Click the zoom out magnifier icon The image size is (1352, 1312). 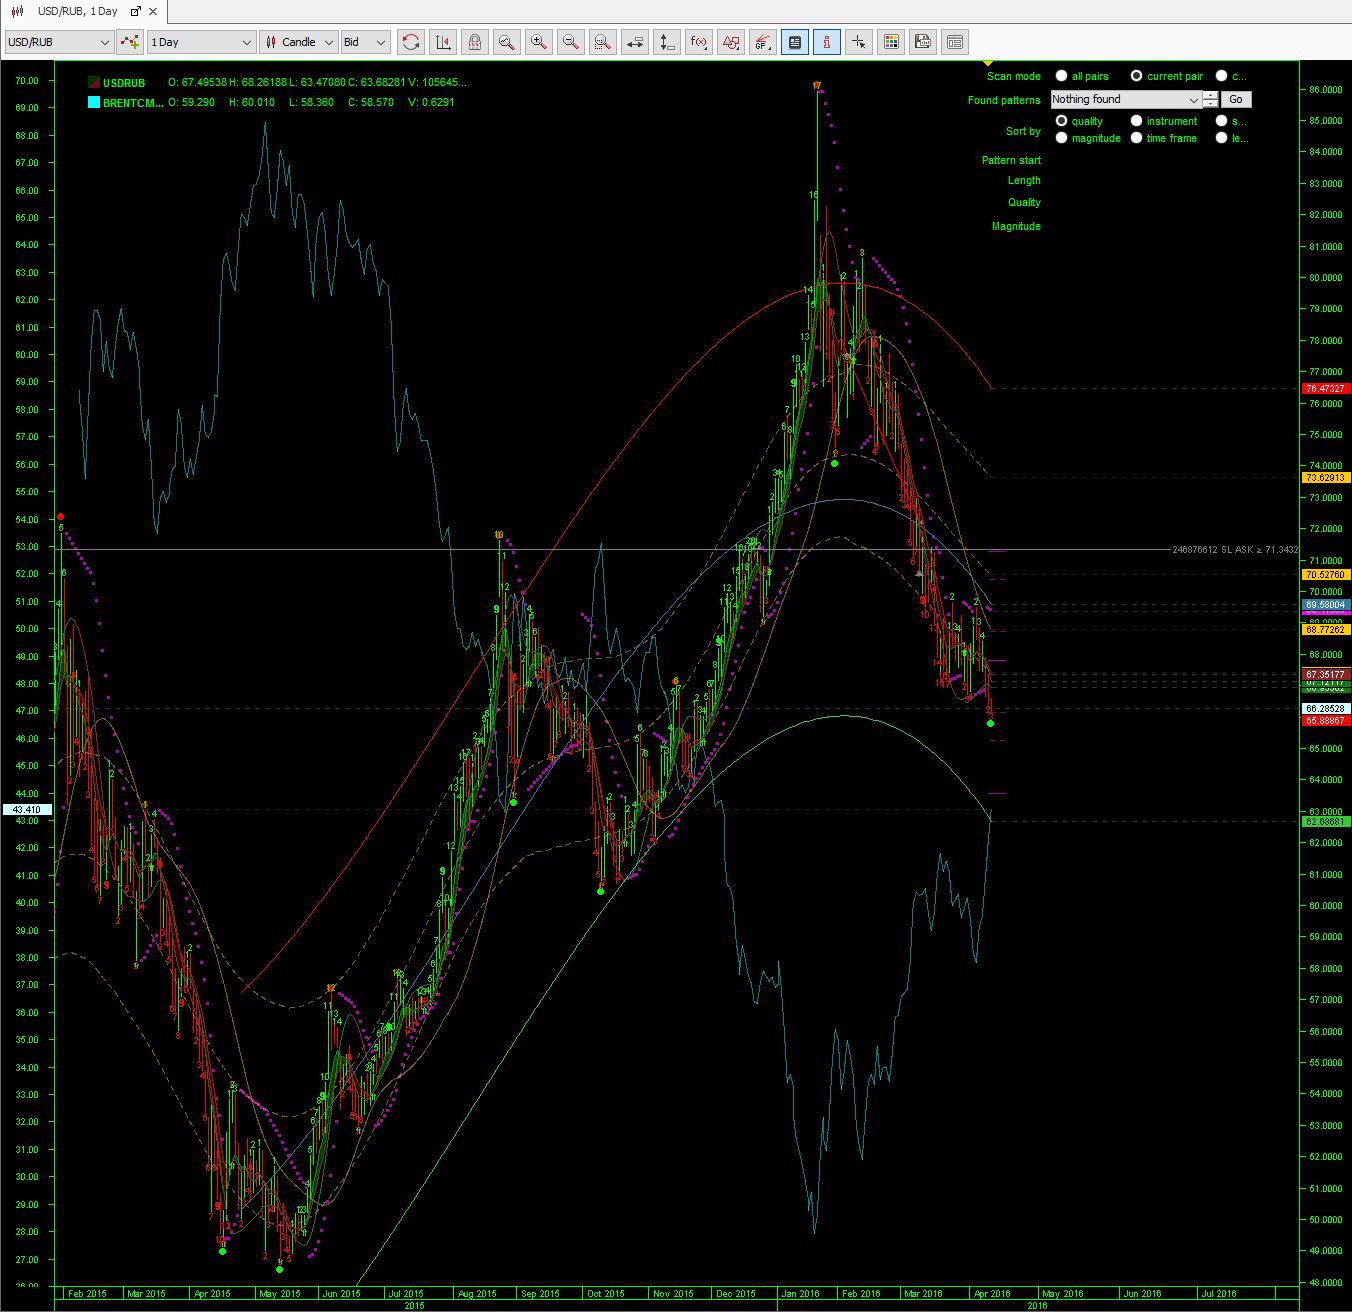click(x=571, y=42)
